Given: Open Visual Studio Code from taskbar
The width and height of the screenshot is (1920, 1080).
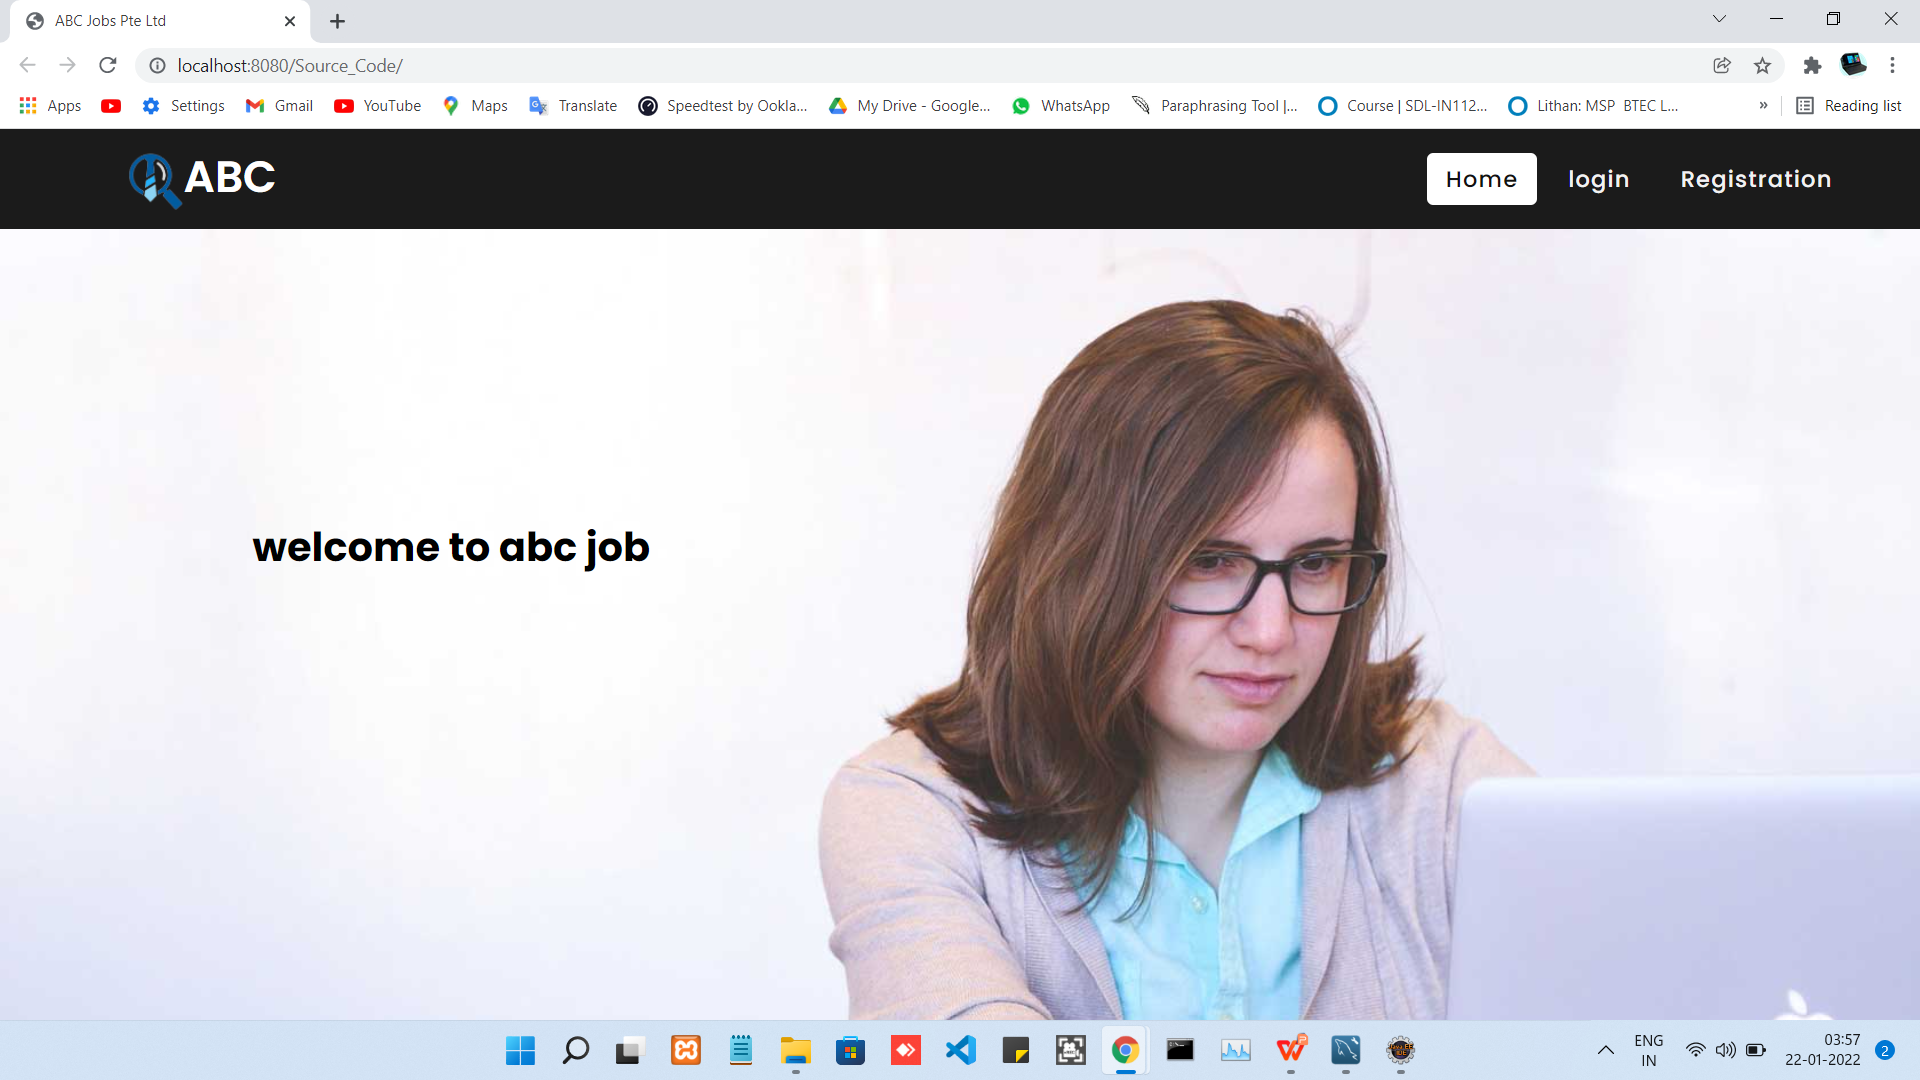Looking at the screenshot, I should pyautogui.click(x=960, y=1050).
